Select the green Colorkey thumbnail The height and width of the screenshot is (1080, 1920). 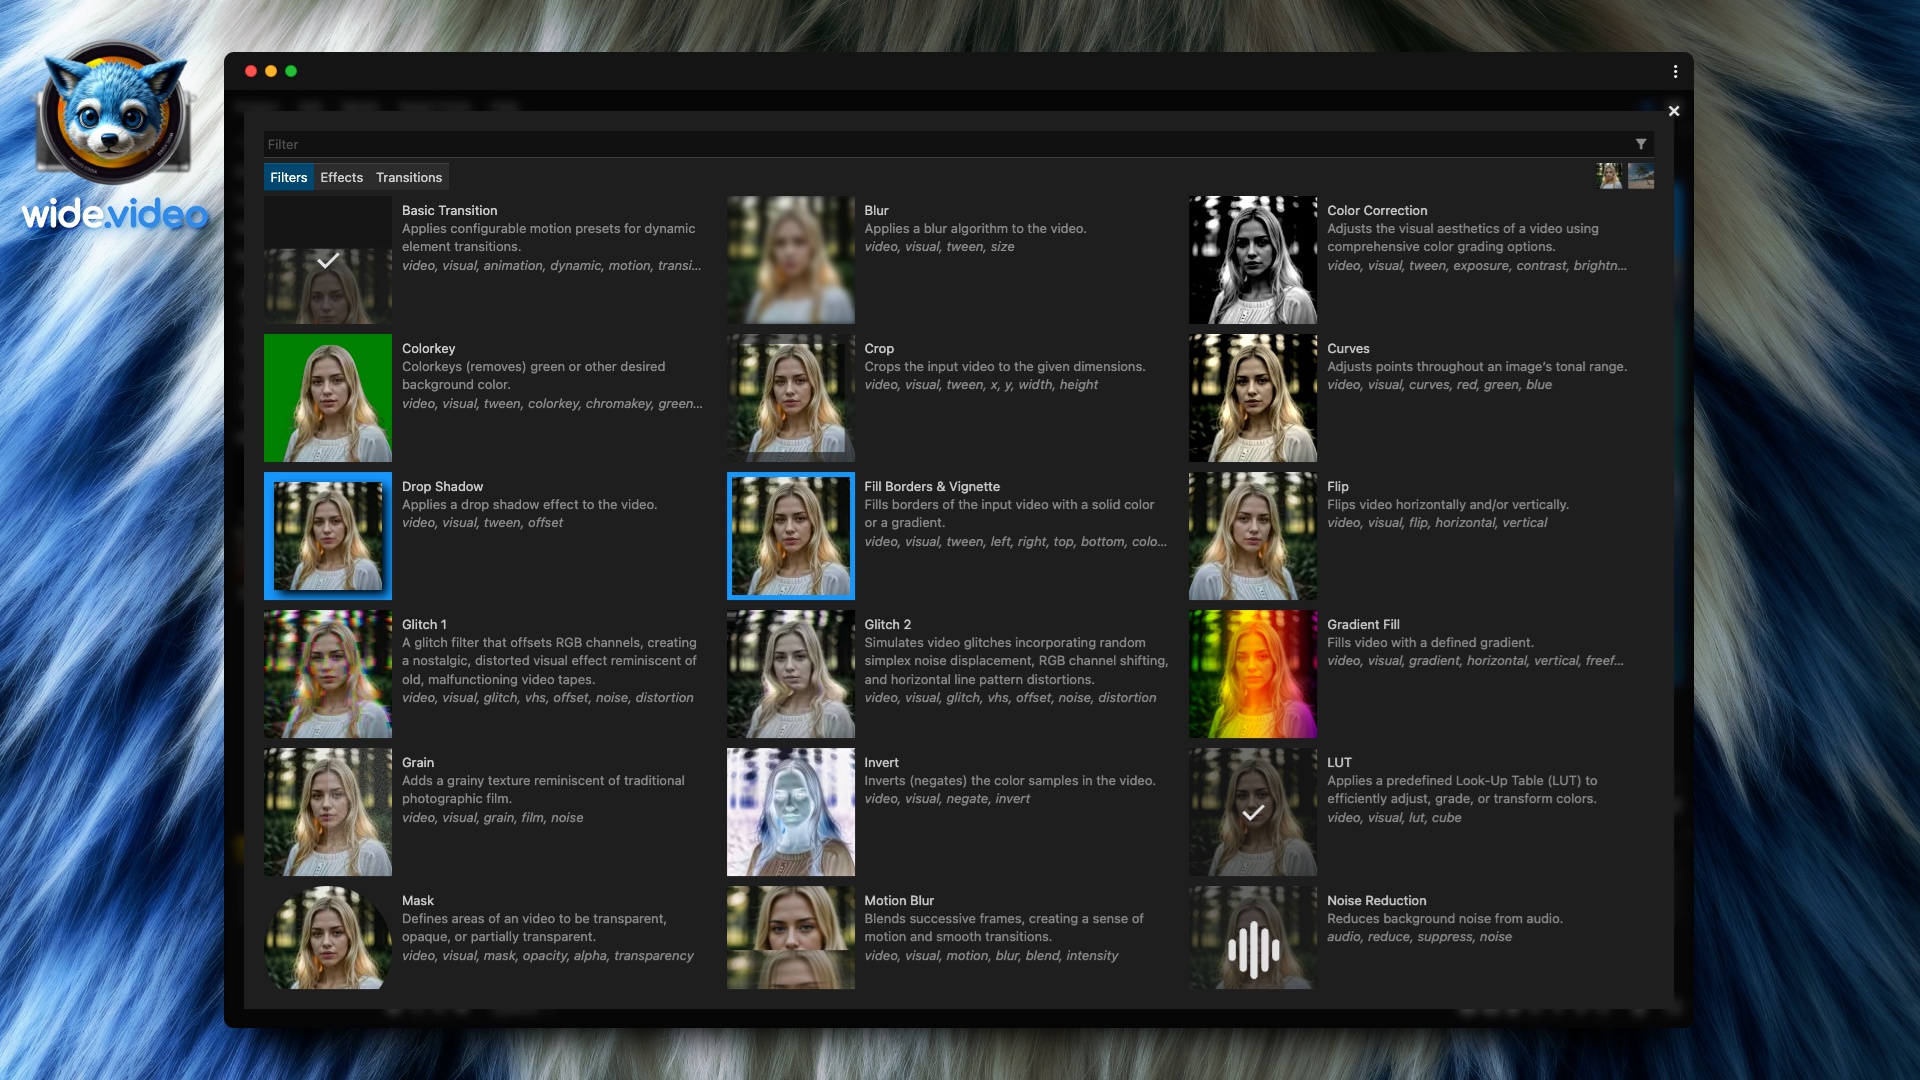pos(328,398)
